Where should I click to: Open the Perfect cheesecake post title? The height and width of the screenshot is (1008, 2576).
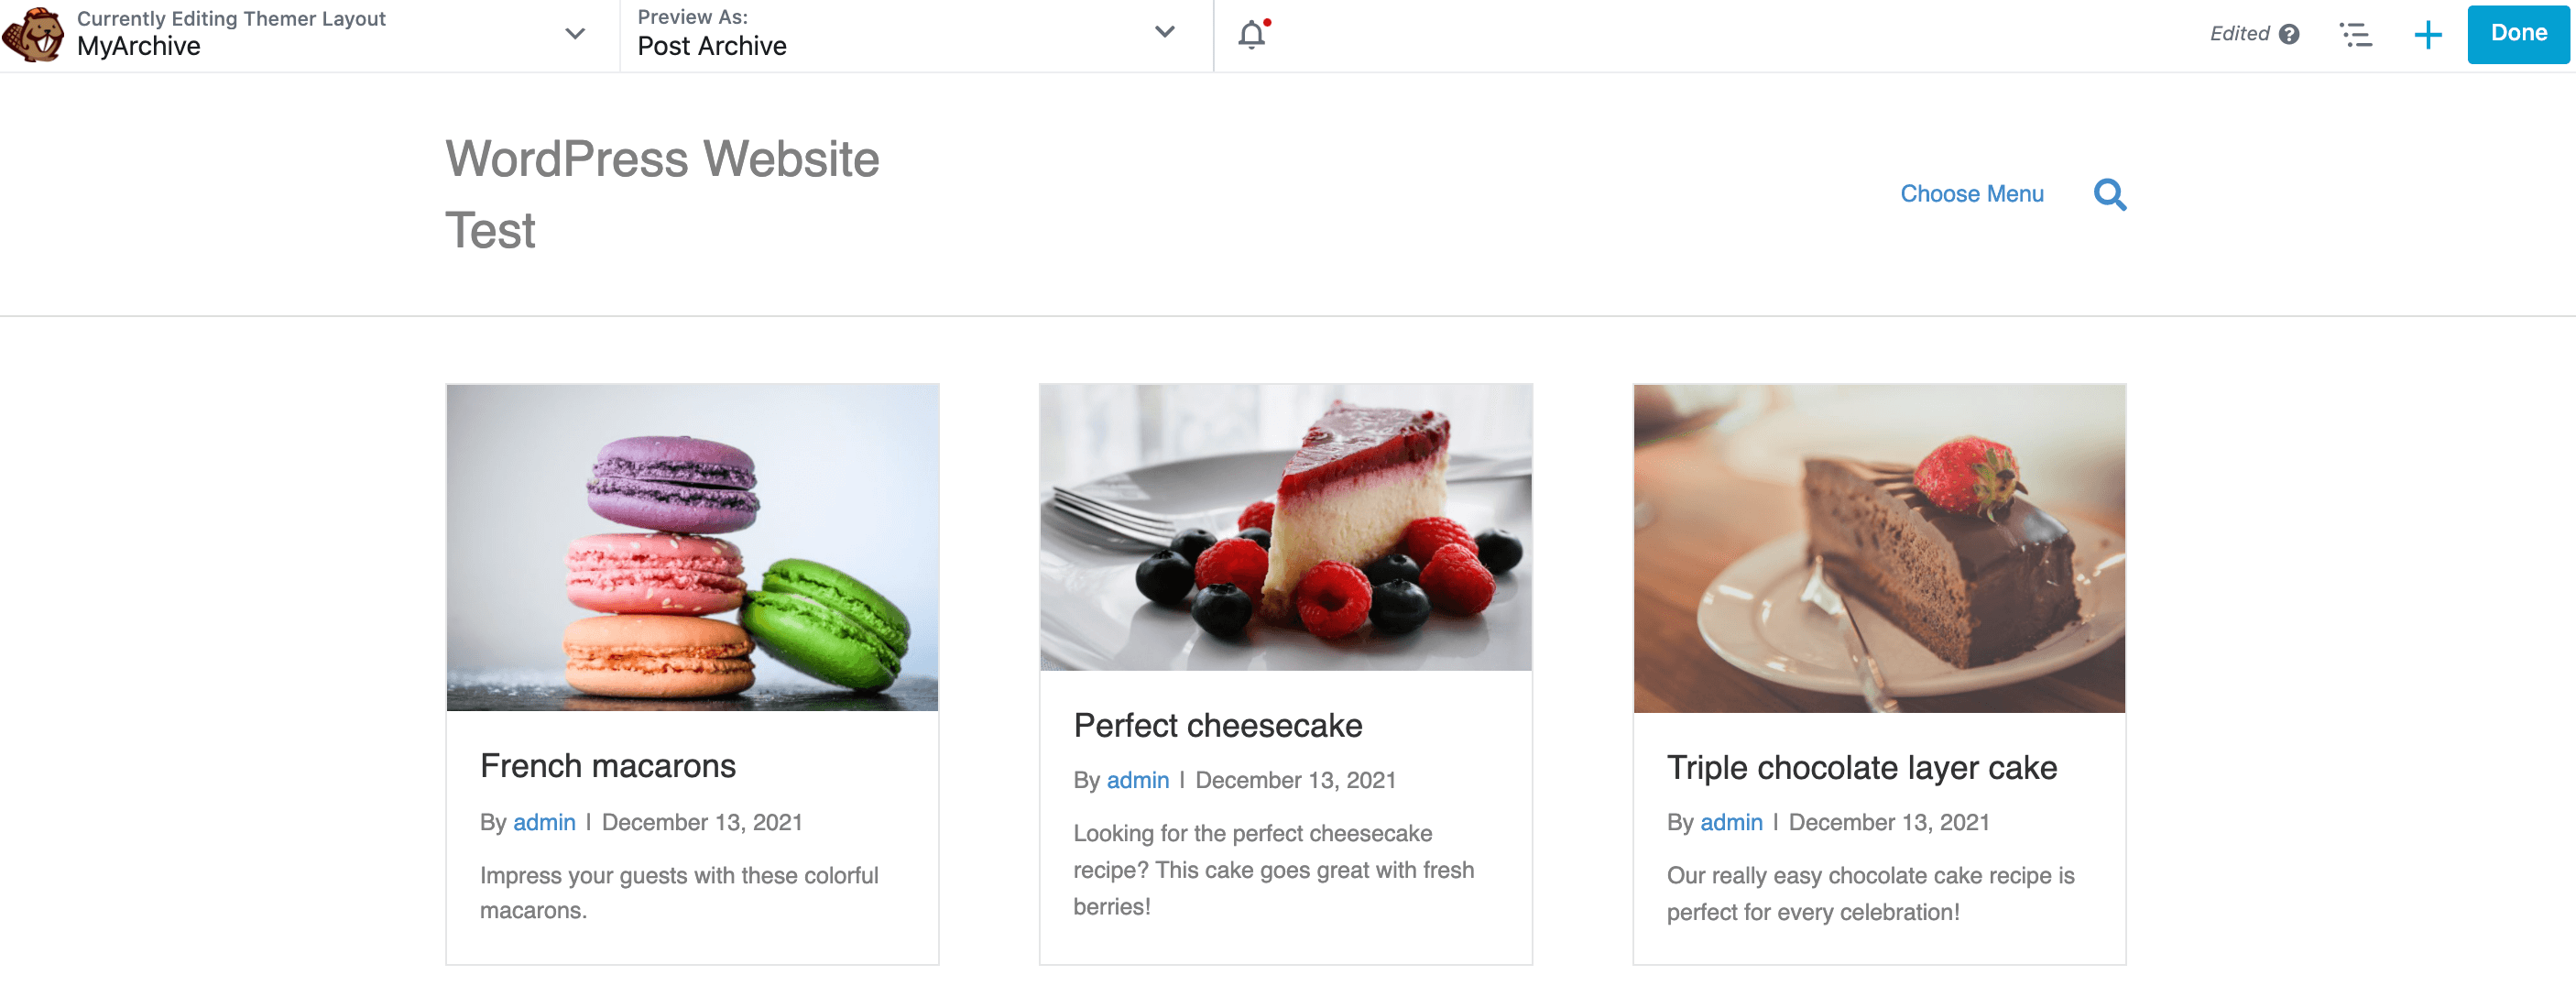[x=1217, y=725]
